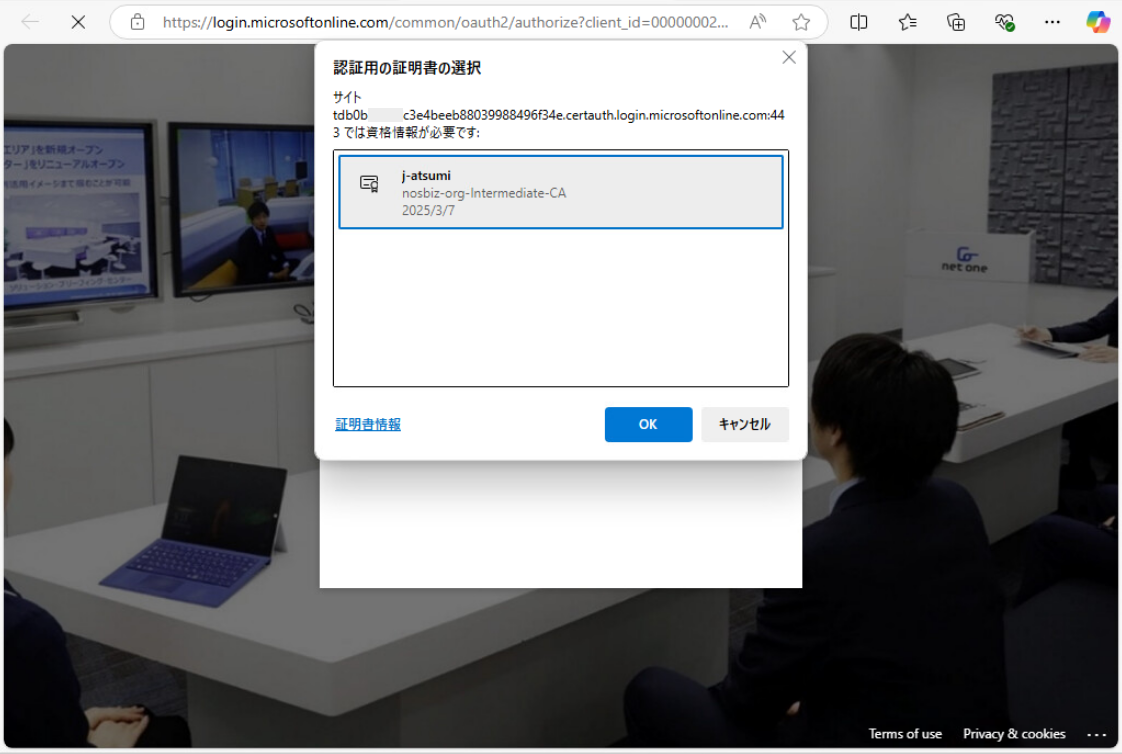The image size is (1122, 754).
Task: Expand the footer ellipsis options
Action: [1097, 734]
